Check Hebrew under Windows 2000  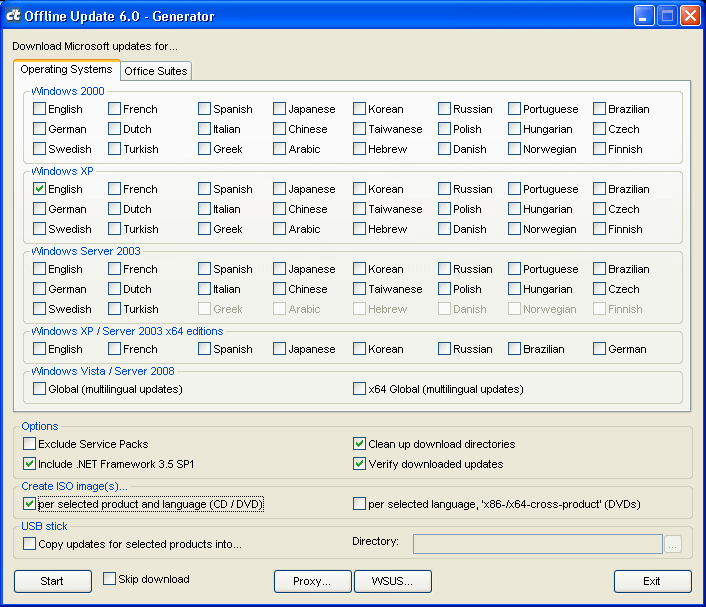click(359, 149)
